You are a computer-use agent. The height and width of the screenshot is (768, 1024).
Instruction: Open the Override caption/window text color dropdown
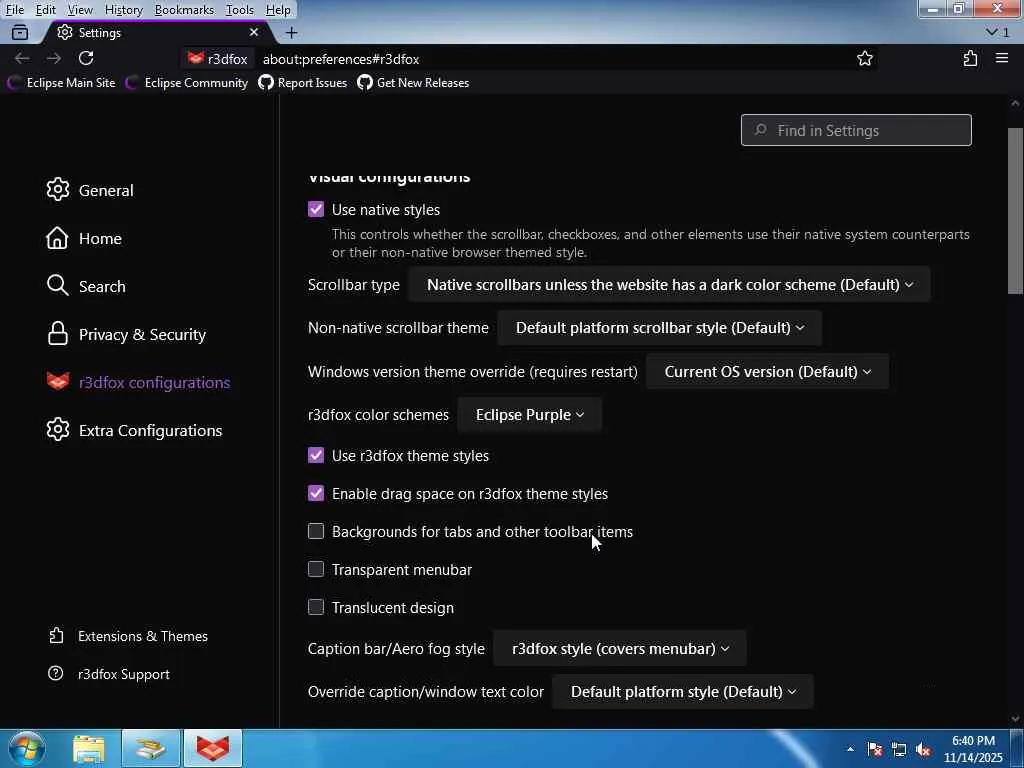[x=682, y=692]
